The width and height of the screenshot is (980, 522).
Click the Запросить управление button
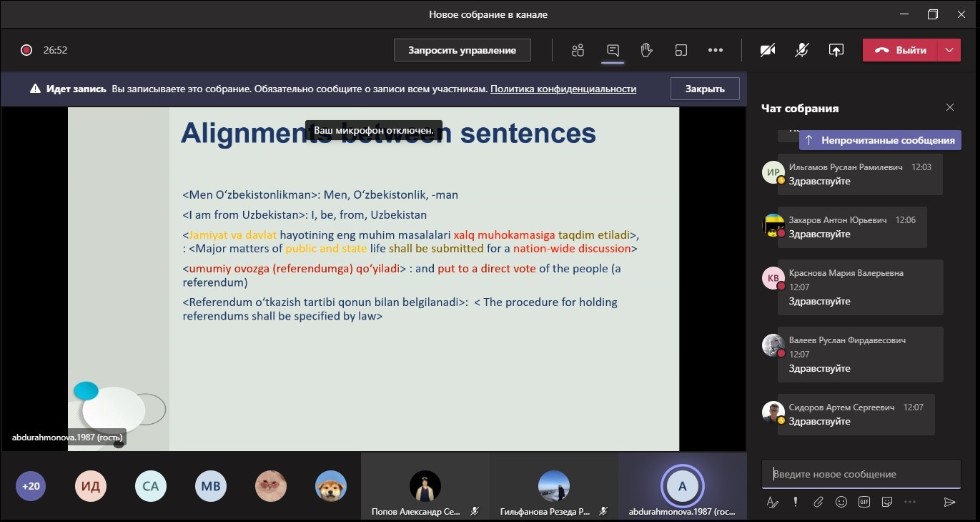point(462,50)
